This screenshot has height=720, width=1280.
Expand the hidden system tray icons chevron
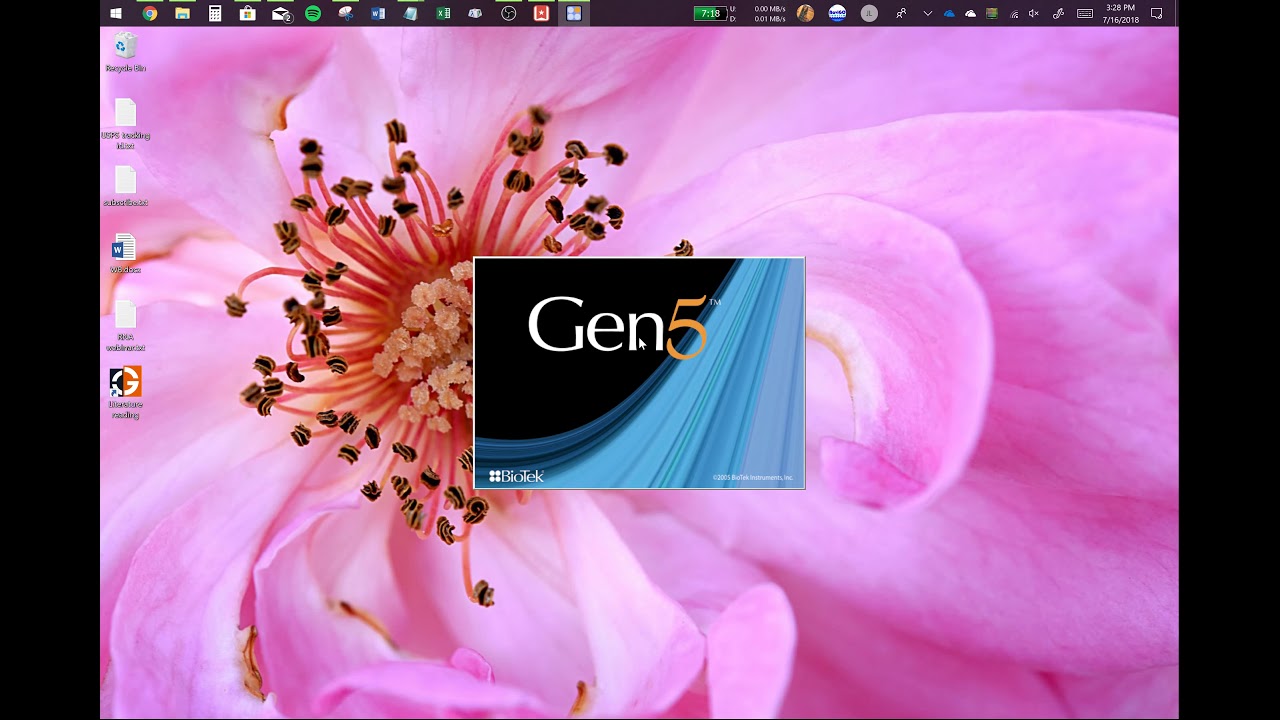[x=928, y=13]
